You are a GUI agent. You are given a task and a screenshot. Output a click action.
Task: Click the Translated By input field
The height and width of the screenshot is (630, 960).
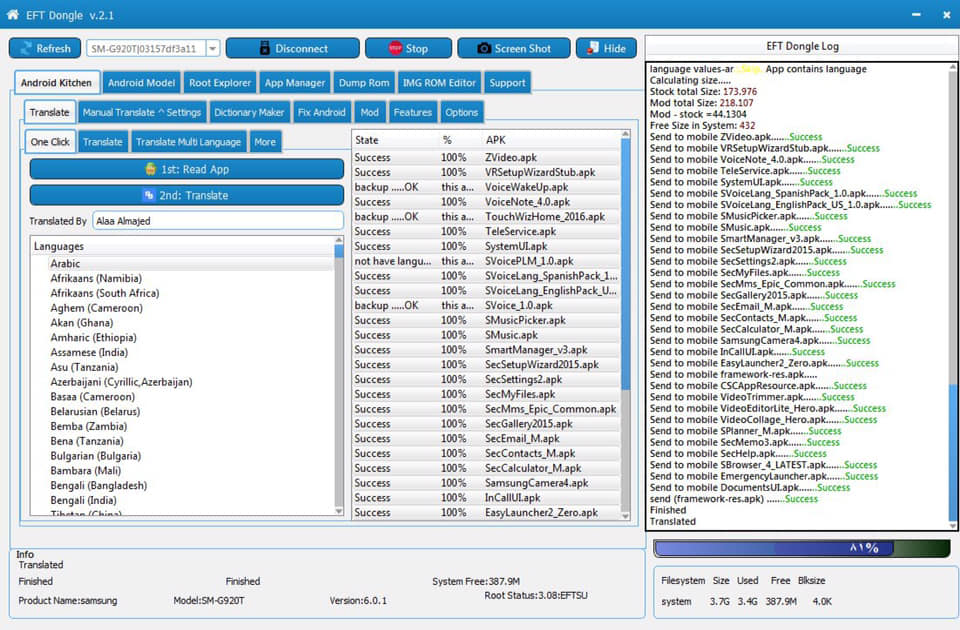218,221
